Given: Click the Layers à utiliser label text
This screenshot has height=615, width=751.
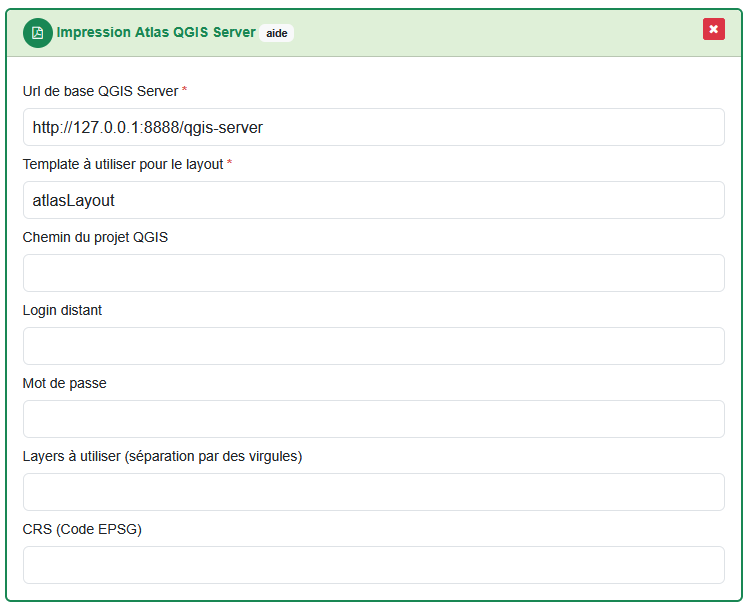Looking at the screenshot, I should pos(162,456).
